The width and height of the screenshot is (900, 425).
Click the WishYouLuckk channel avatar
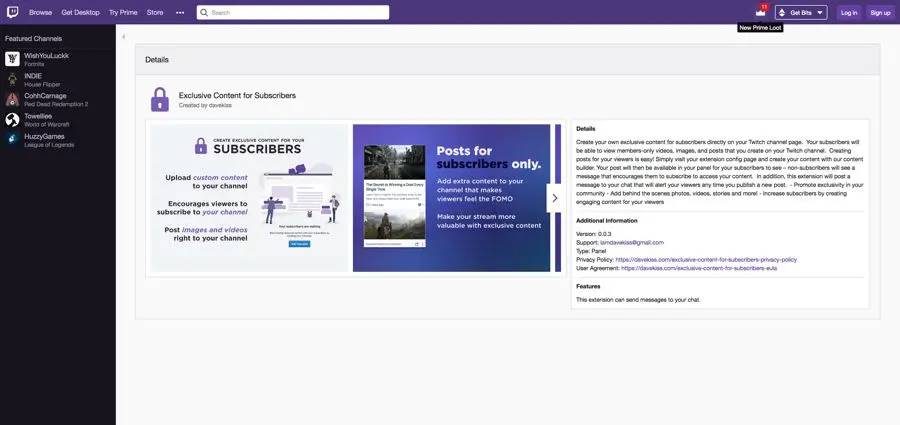tap(12, 59)
